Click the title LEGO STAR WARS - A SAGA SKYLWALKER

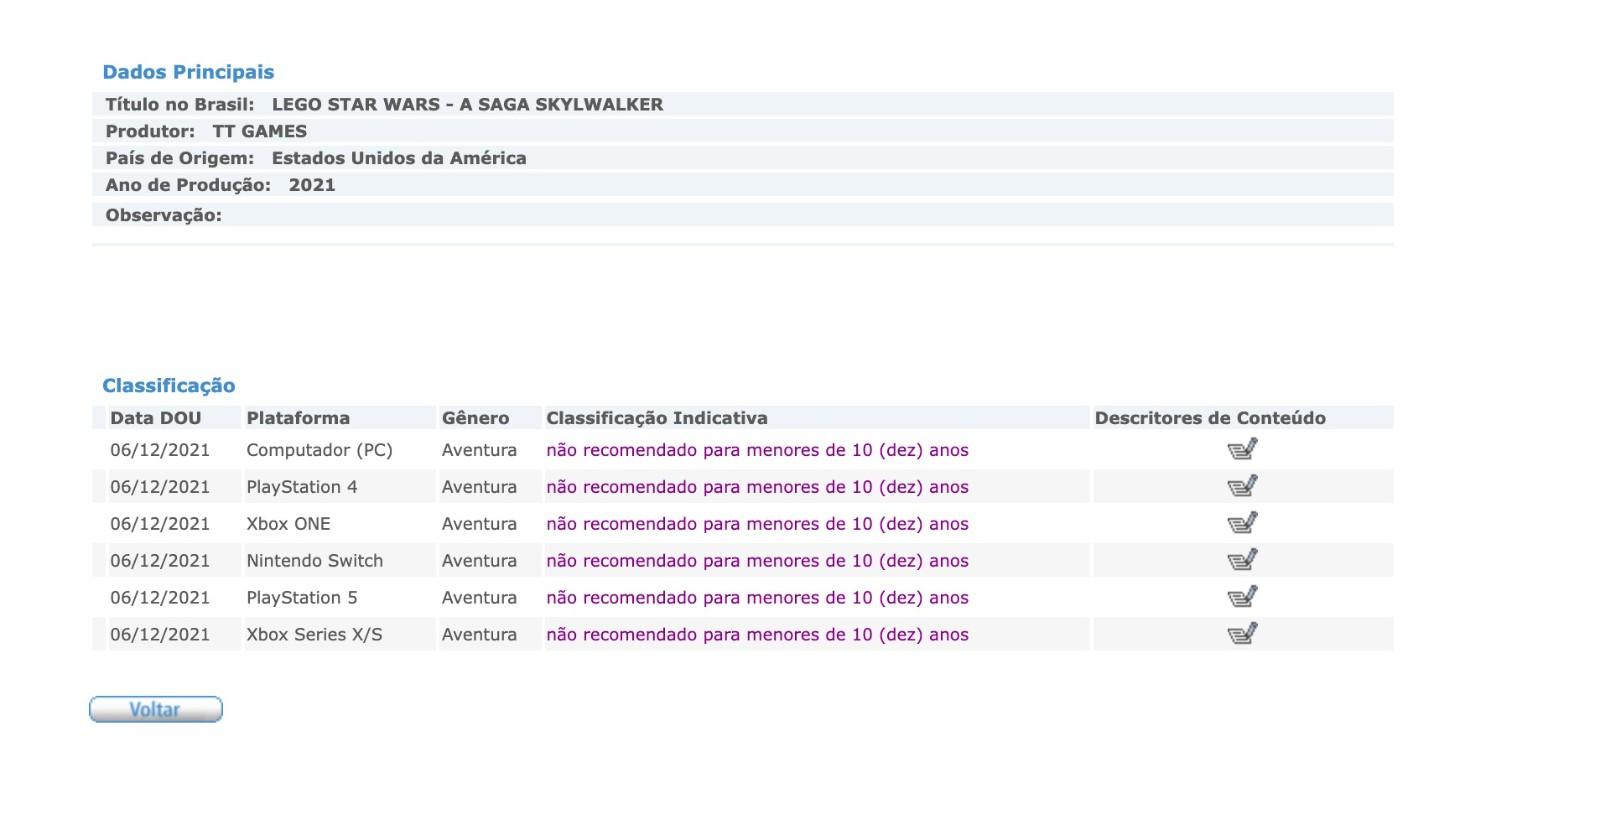coord(467,104)
